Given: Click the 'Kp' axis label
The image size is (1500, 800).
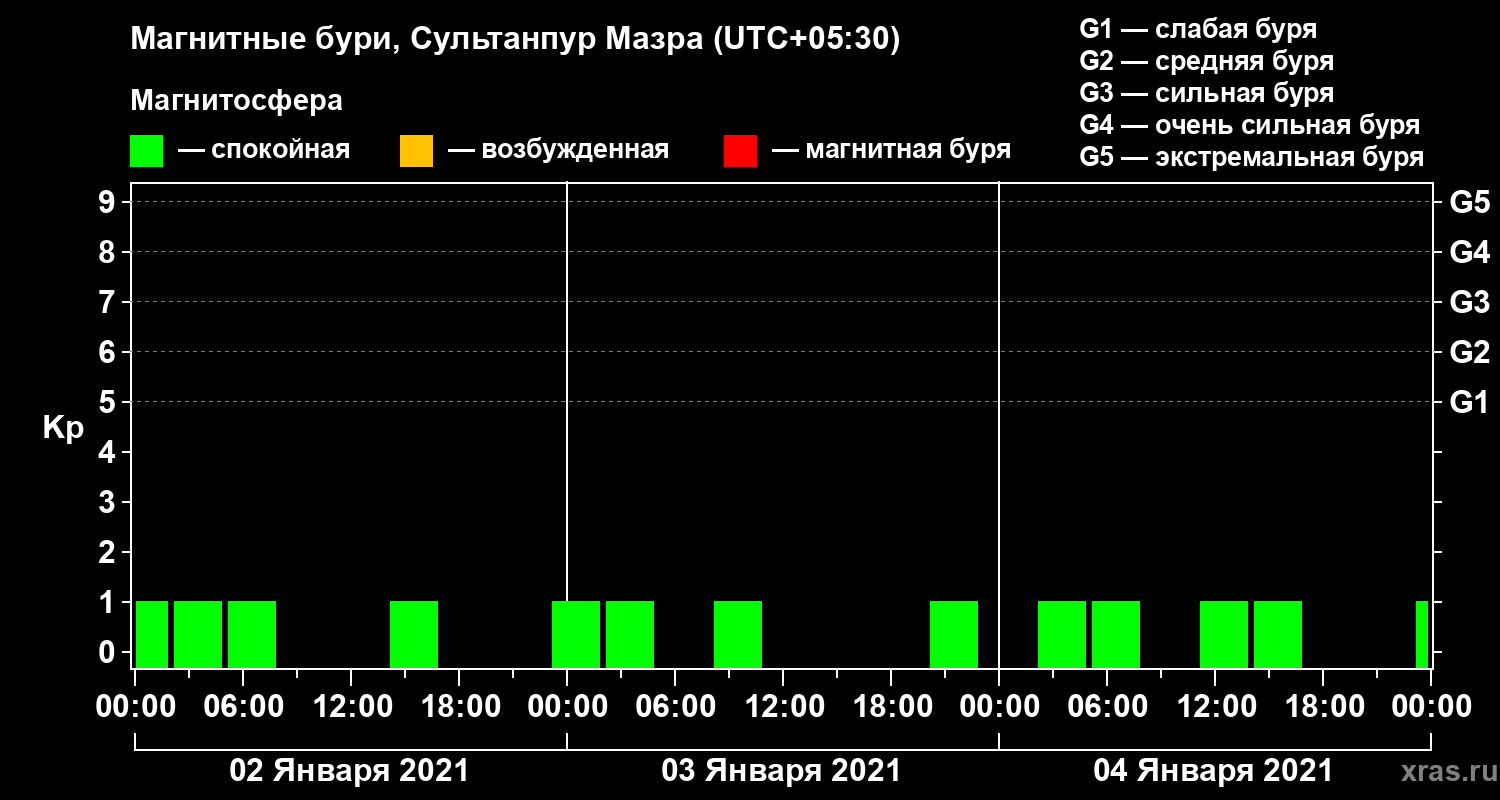Looking at the screenshot, I should point(63,428).
